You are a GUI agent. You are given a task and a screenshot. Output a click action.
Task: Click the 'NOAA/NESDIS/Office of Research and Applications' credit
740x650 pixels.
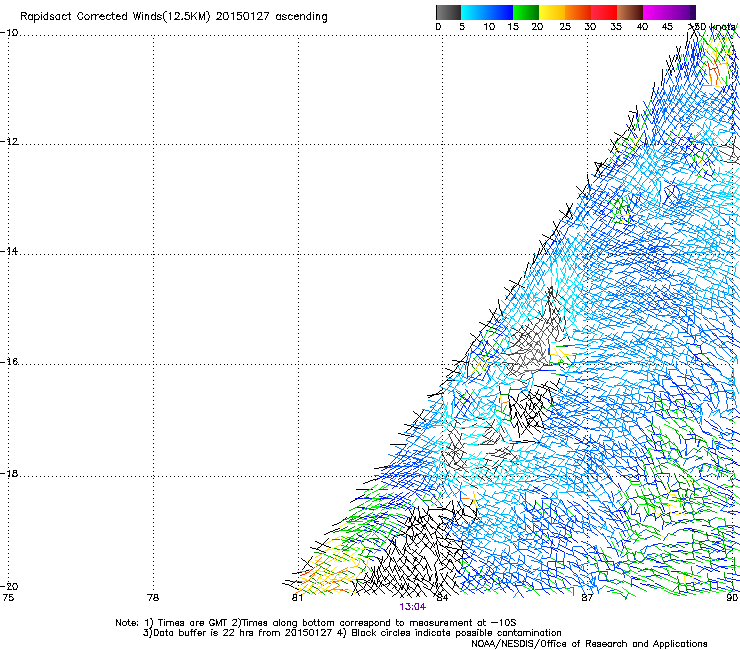point(589,644)
